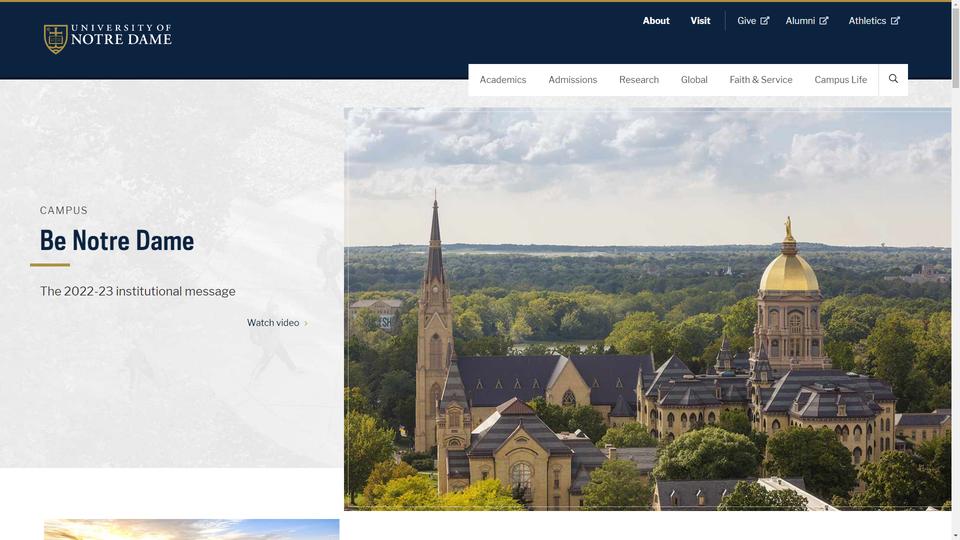Click the external-link icon beside Athletics

coord(895,21)
